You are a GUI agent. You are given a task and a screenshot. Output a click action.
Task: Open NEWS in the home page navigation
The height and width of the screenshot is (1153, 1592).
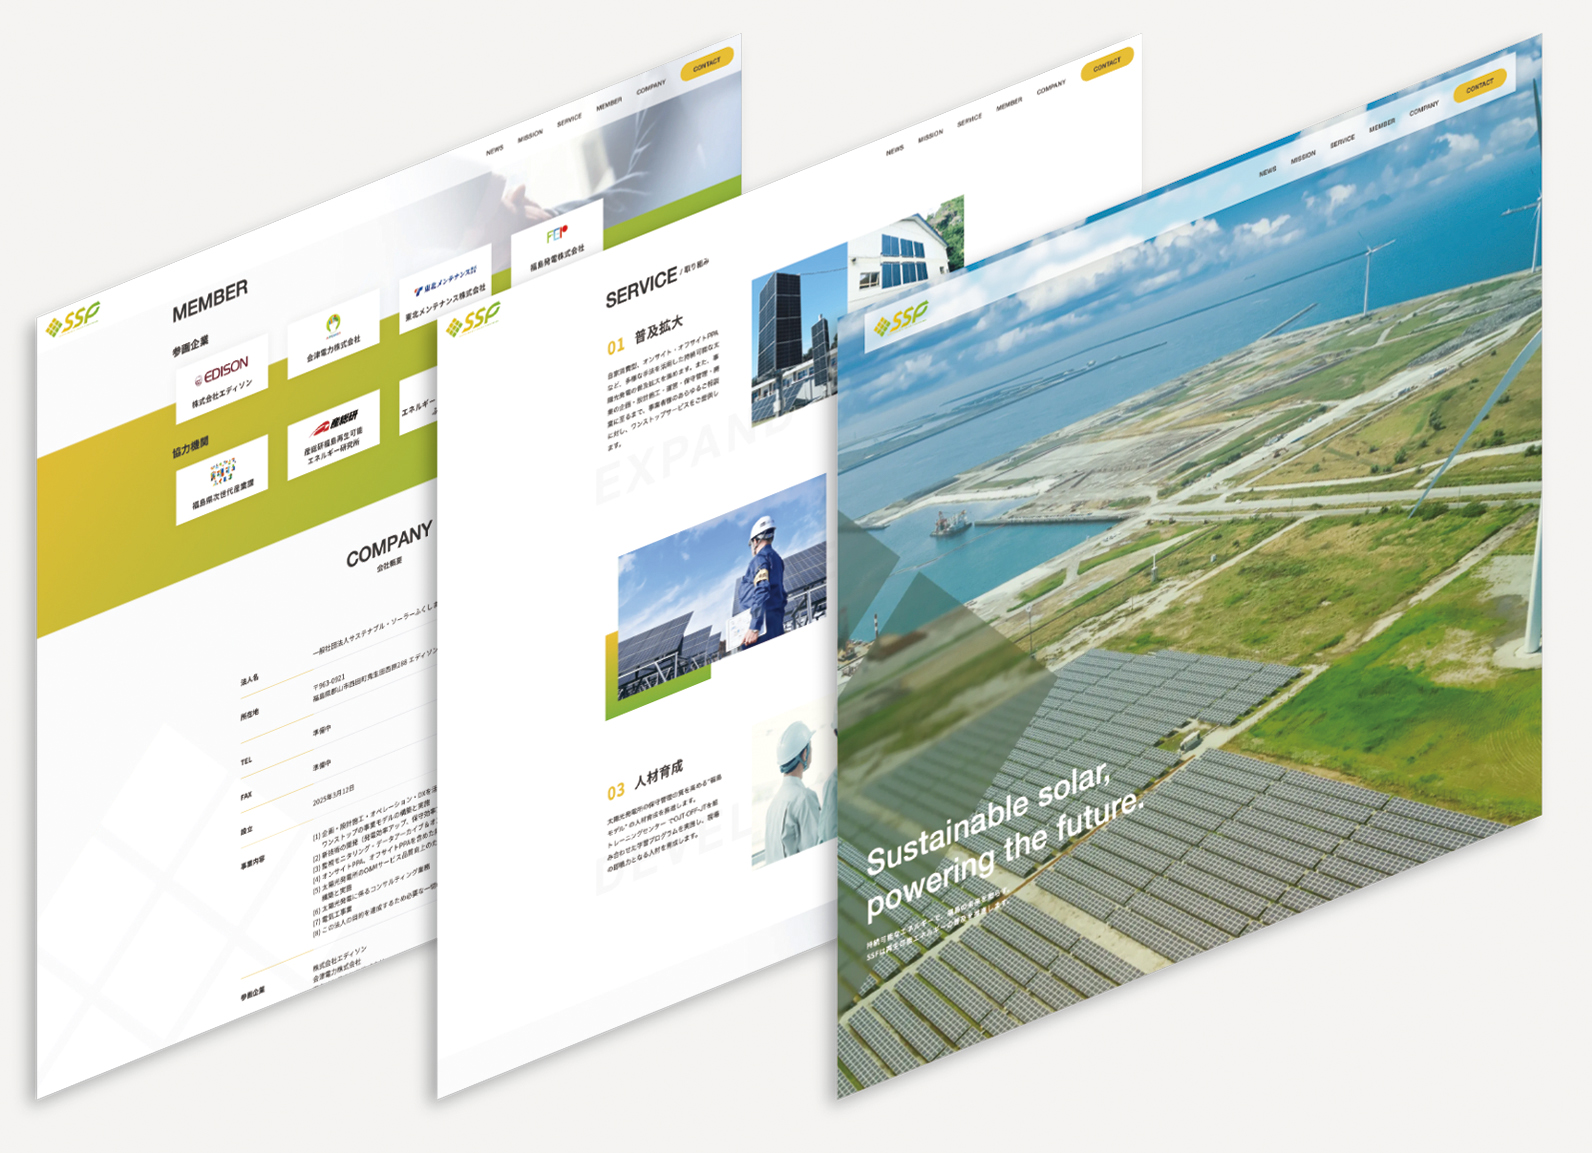[x=1268, y=171]
